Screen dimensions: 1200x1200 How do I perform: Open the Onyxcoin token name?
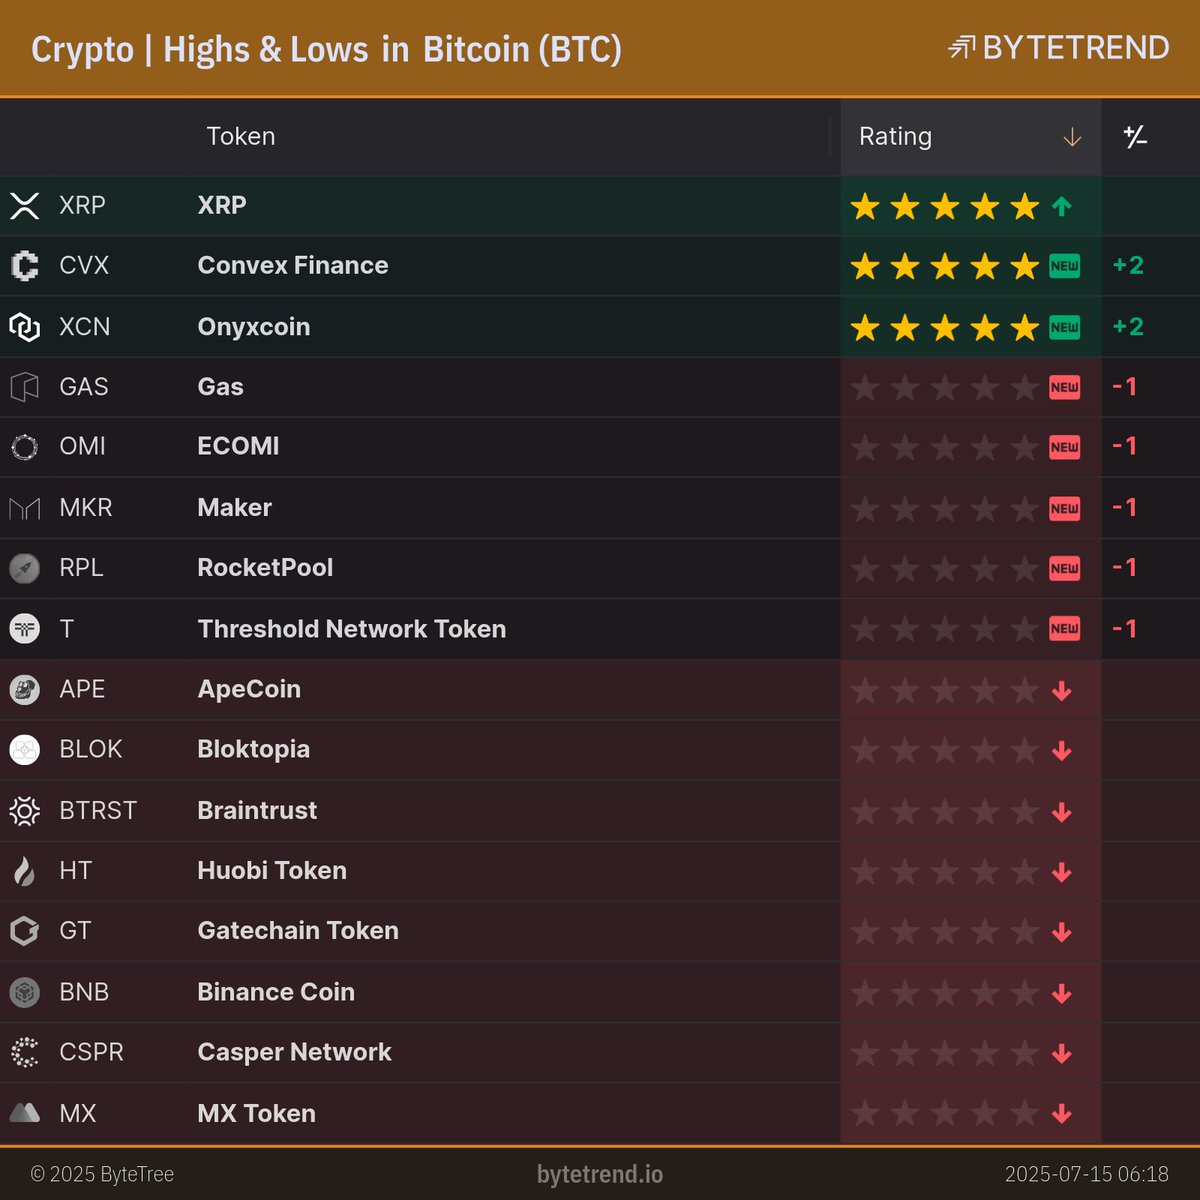(254, 327)
